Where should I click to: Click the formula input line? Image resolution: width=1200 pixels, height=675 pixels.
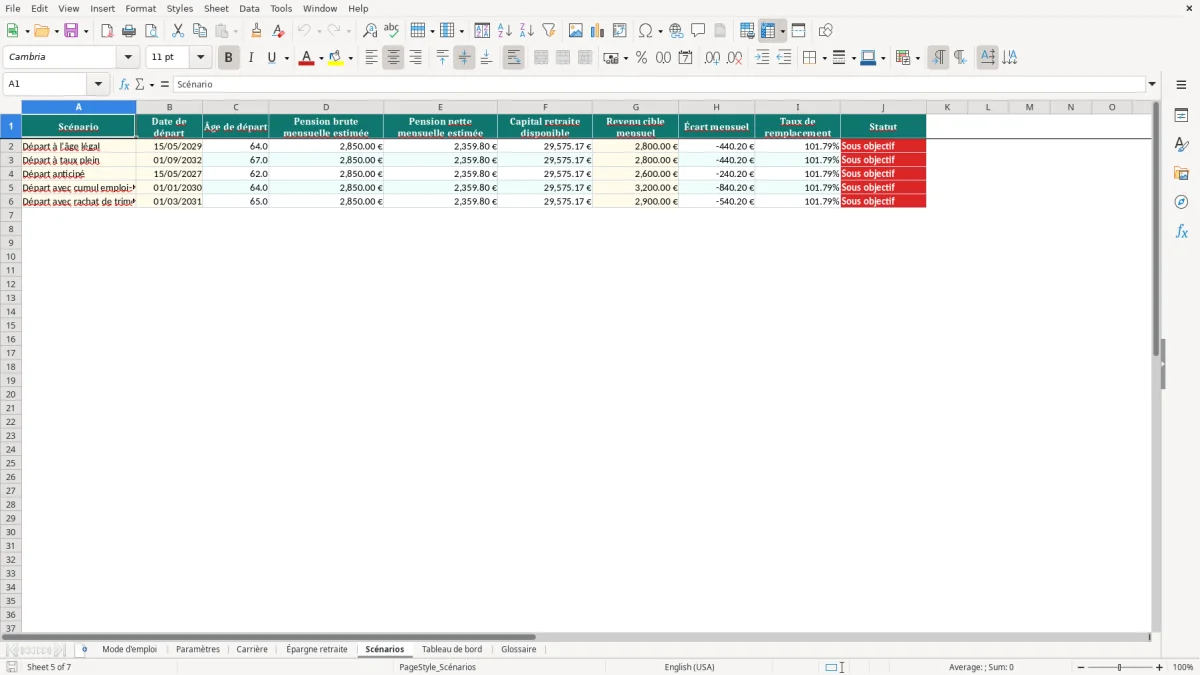658,85
